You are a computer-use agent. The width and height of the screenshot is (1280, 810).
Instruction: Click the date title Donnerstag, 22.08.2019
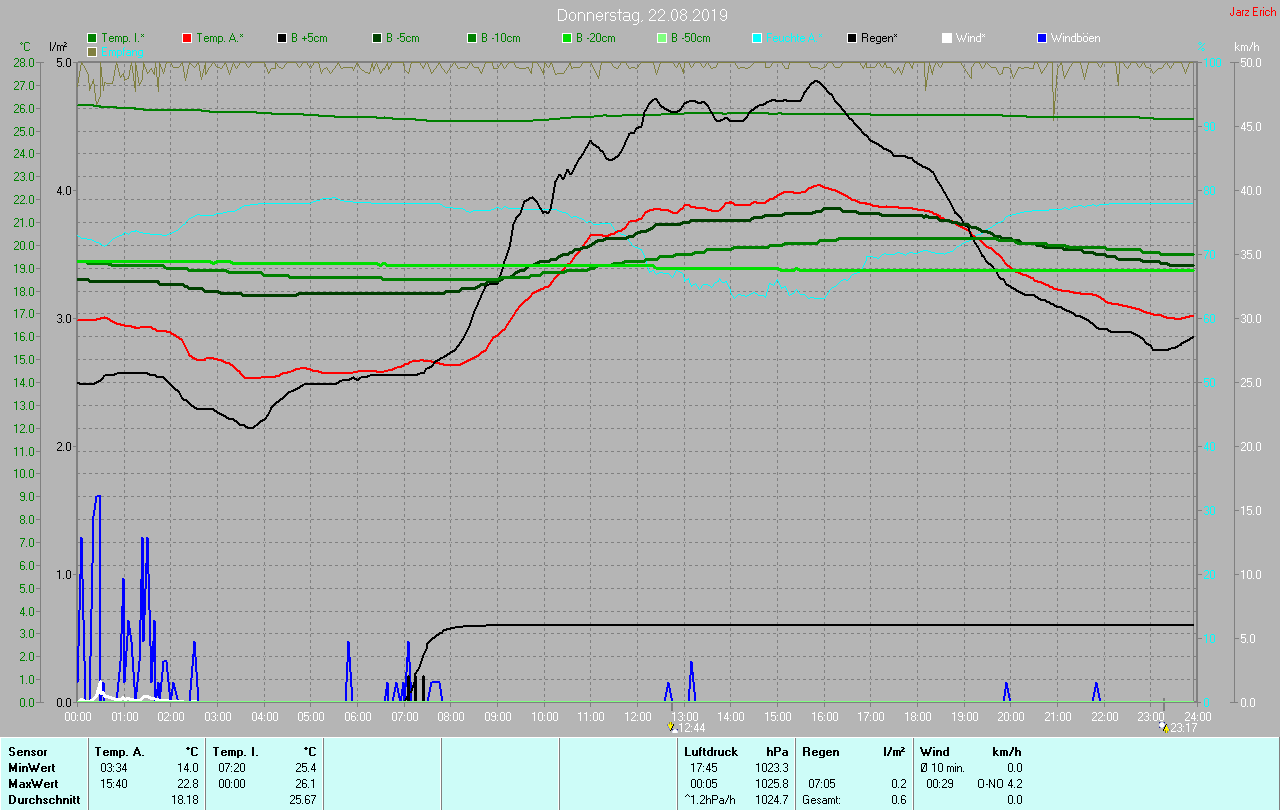[x=642, y=15]
